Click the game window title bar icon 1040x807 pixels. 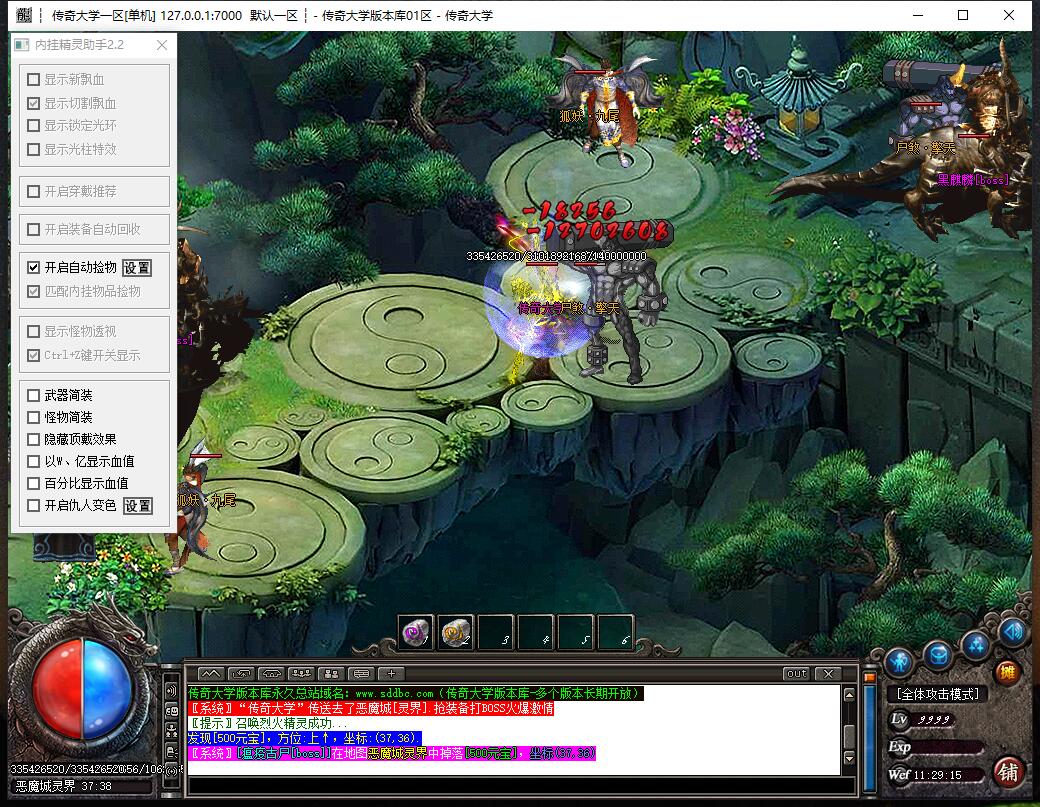[x=24, y=15]
